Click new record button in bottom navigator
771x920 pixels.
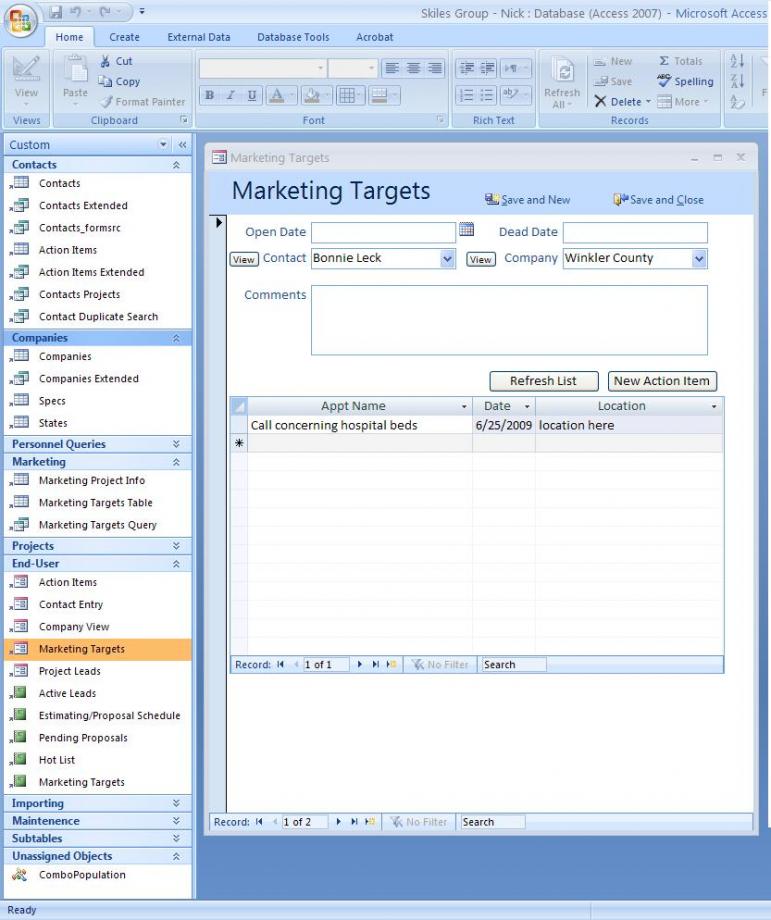[x=370, y=822]
